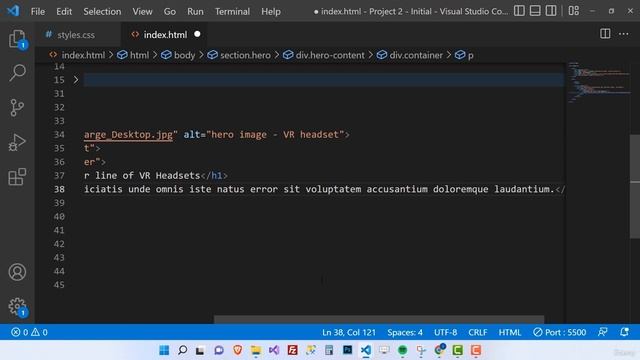This screenshot has height=360, width=640.
Task: Open the Help menu
Action: (x=271, y=11)
